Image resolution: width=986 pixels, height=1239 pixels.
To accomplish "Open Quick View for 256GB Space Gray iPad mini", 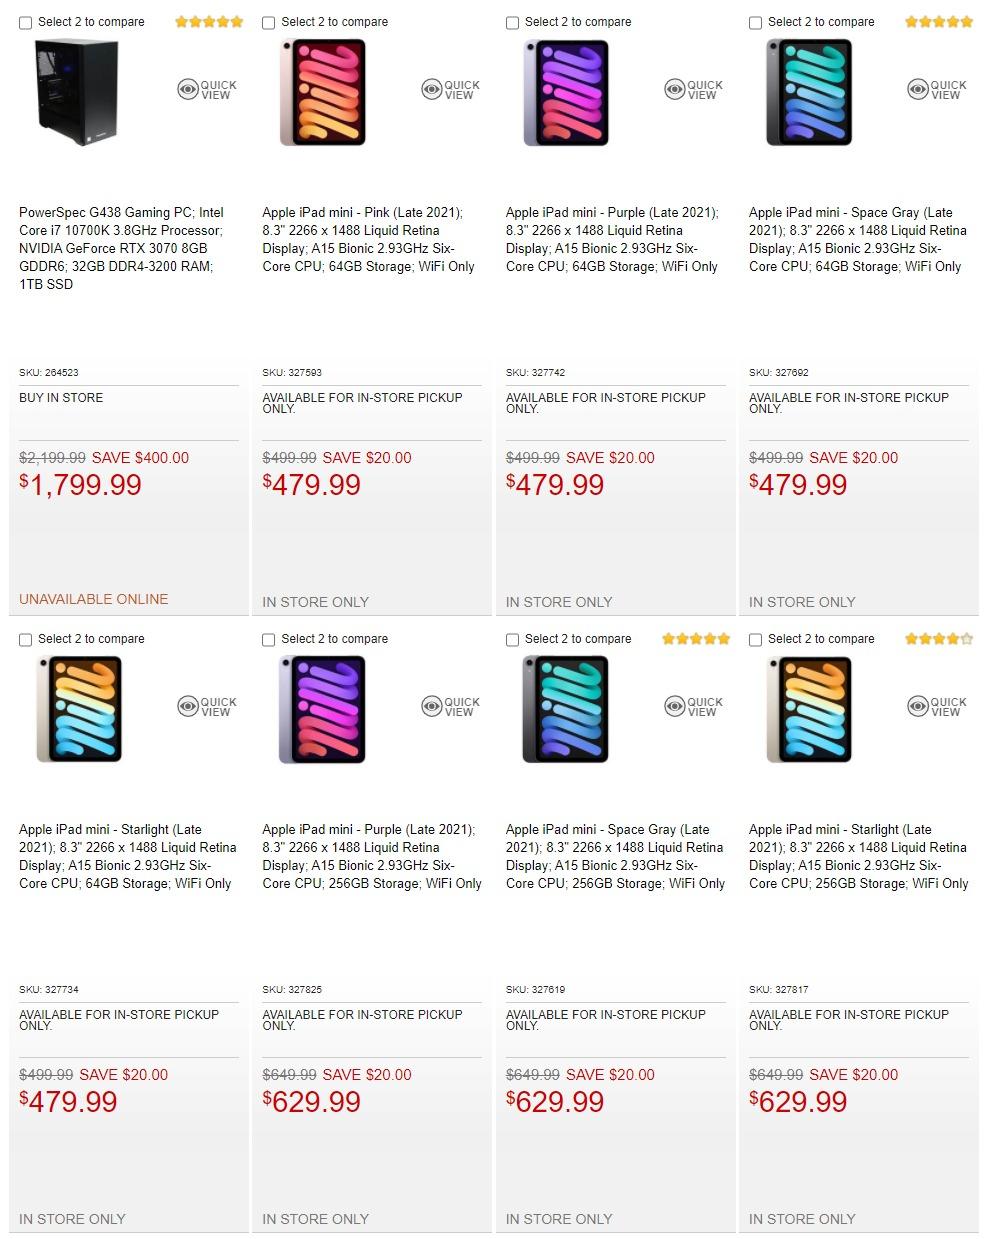I will [693, 707].
